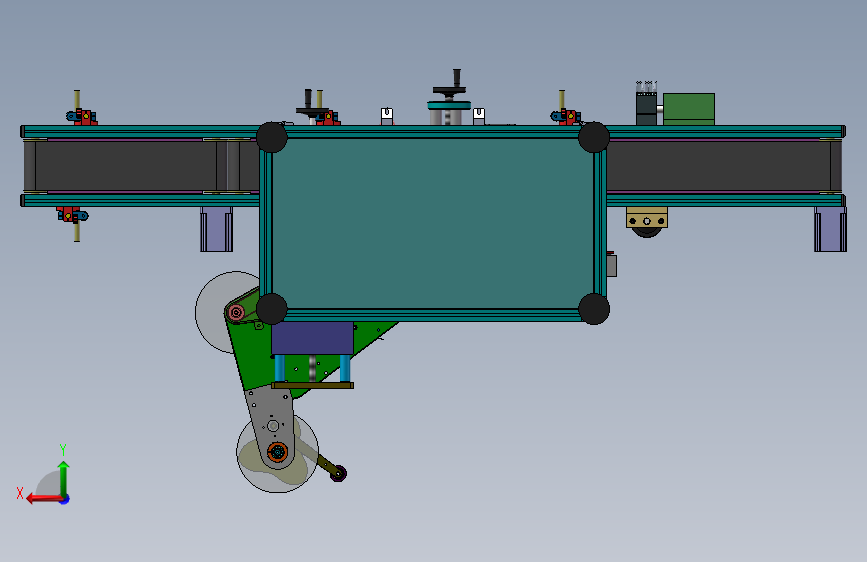The image size is (867, 562).
Task: Select the brown plate beneath the cyan posts
Action: click(x=312, y=386)
